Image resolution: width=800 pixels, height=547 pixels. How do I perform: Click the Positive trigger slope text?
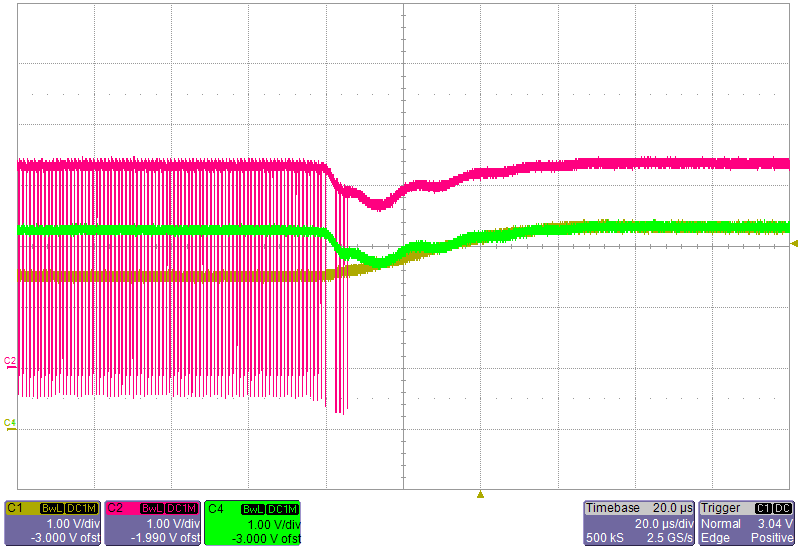[x=772, y=538]
